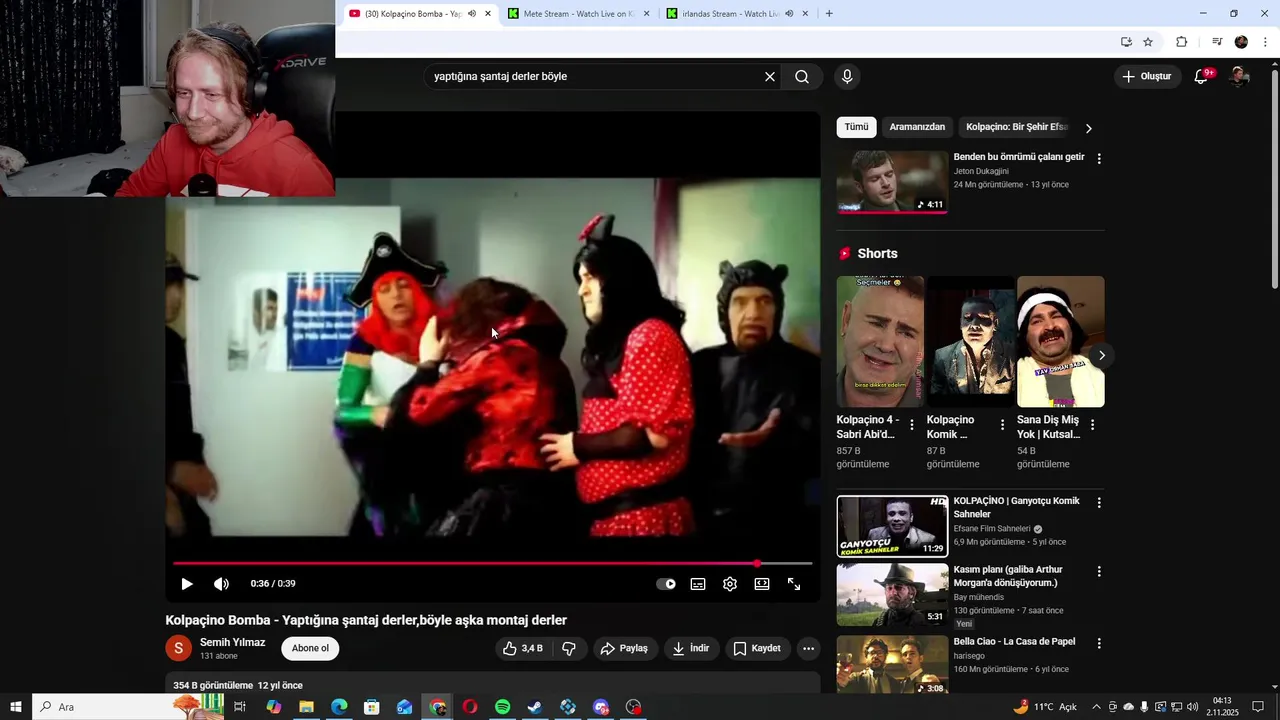Open options for Kolpaçino Komik short
Screen dimensions: 1280x720
1002,425
